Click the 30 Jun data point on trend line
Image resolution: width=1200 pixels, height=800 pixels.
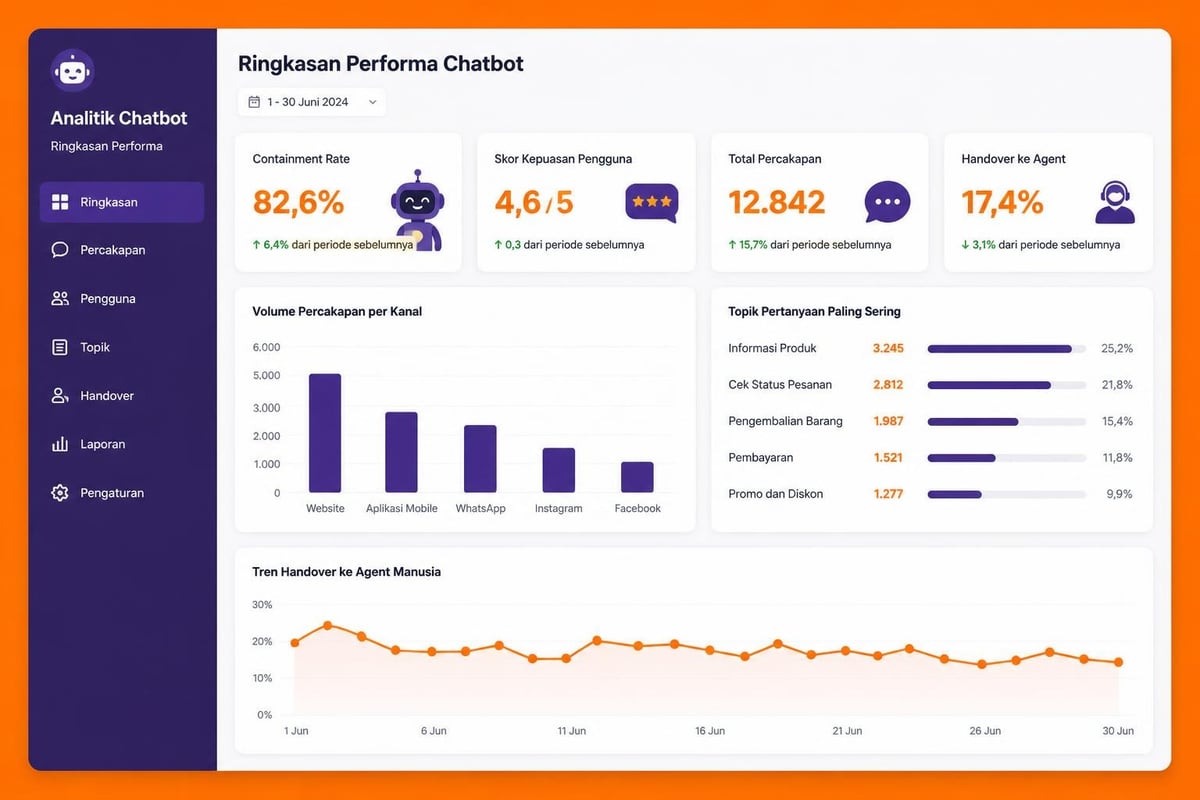1118,662
